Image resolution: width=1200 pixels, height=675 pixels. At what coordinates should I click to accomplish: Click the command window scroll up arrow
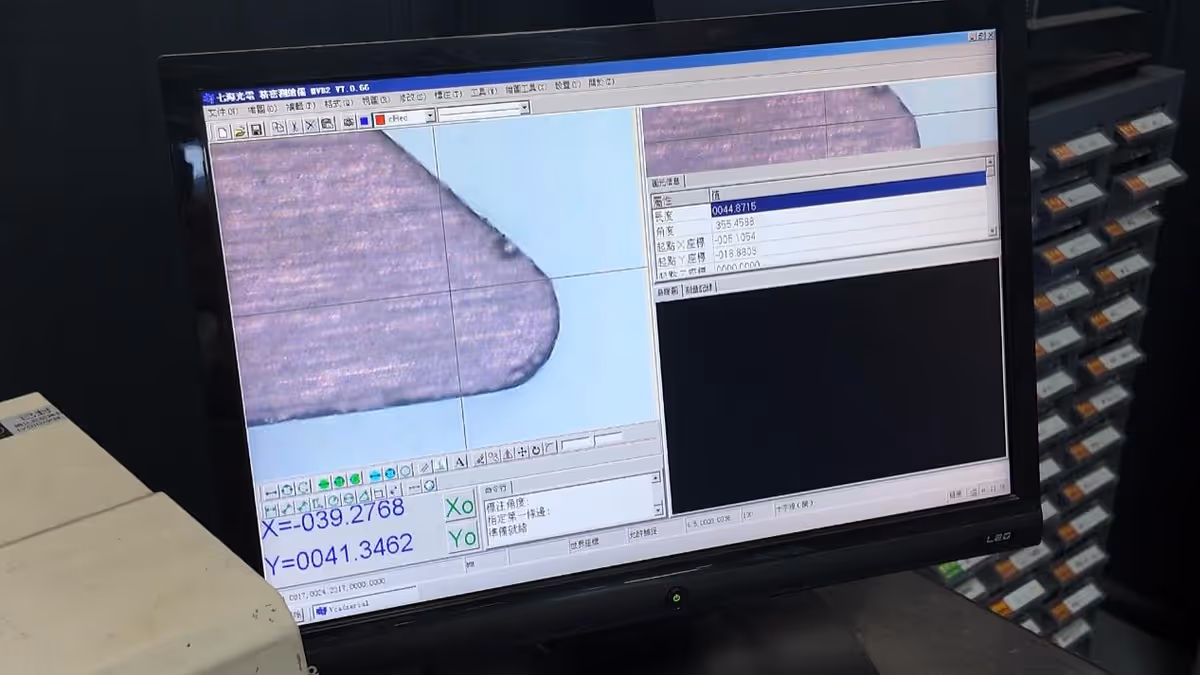(x=656, y=477)
